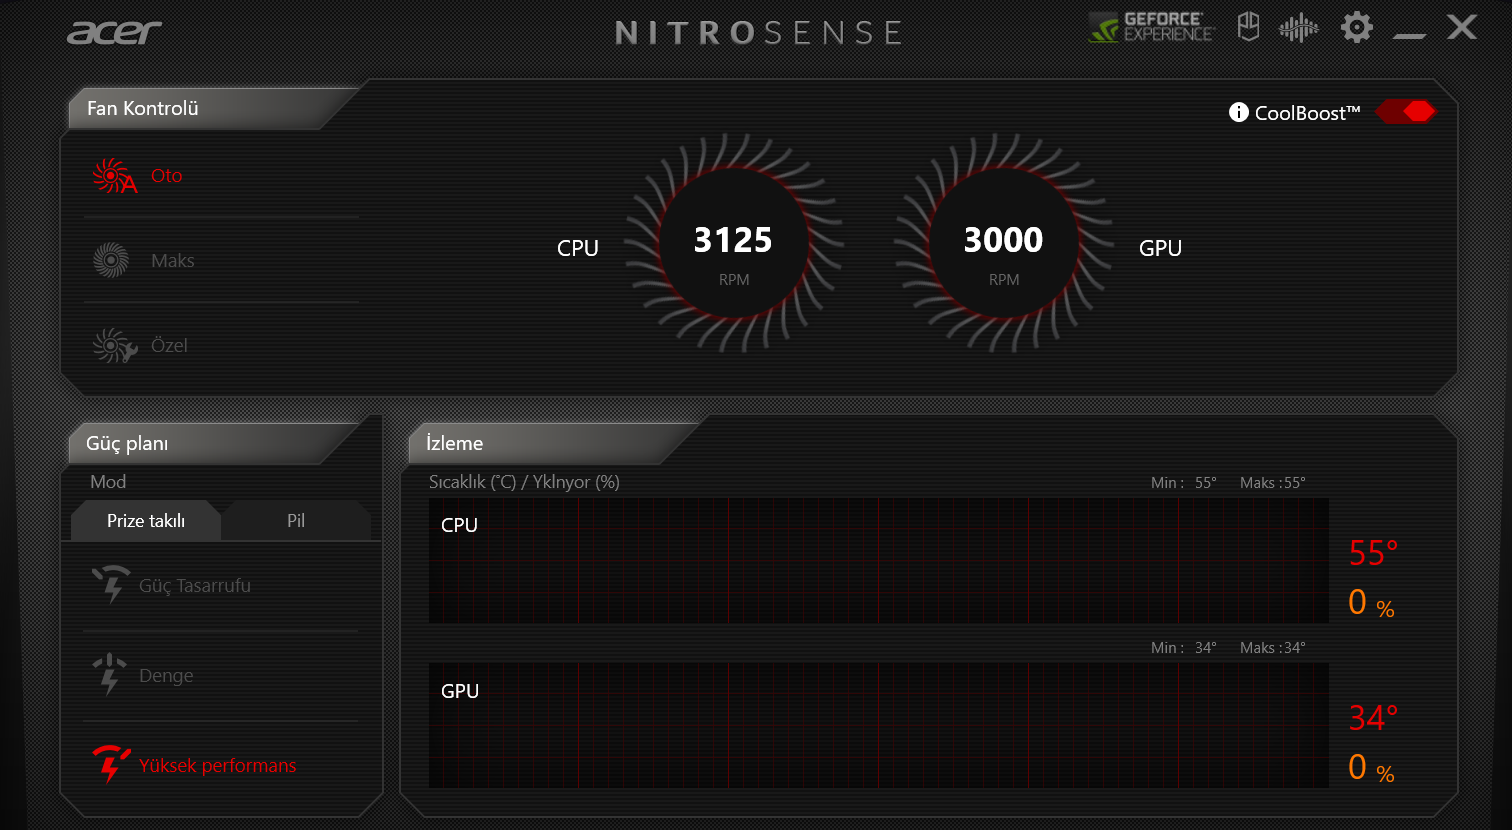Image resolution: width=1512 pixels, height=830 pixels.
Task: Open the audio waveform icon in header
Action: coord(1299,28)
